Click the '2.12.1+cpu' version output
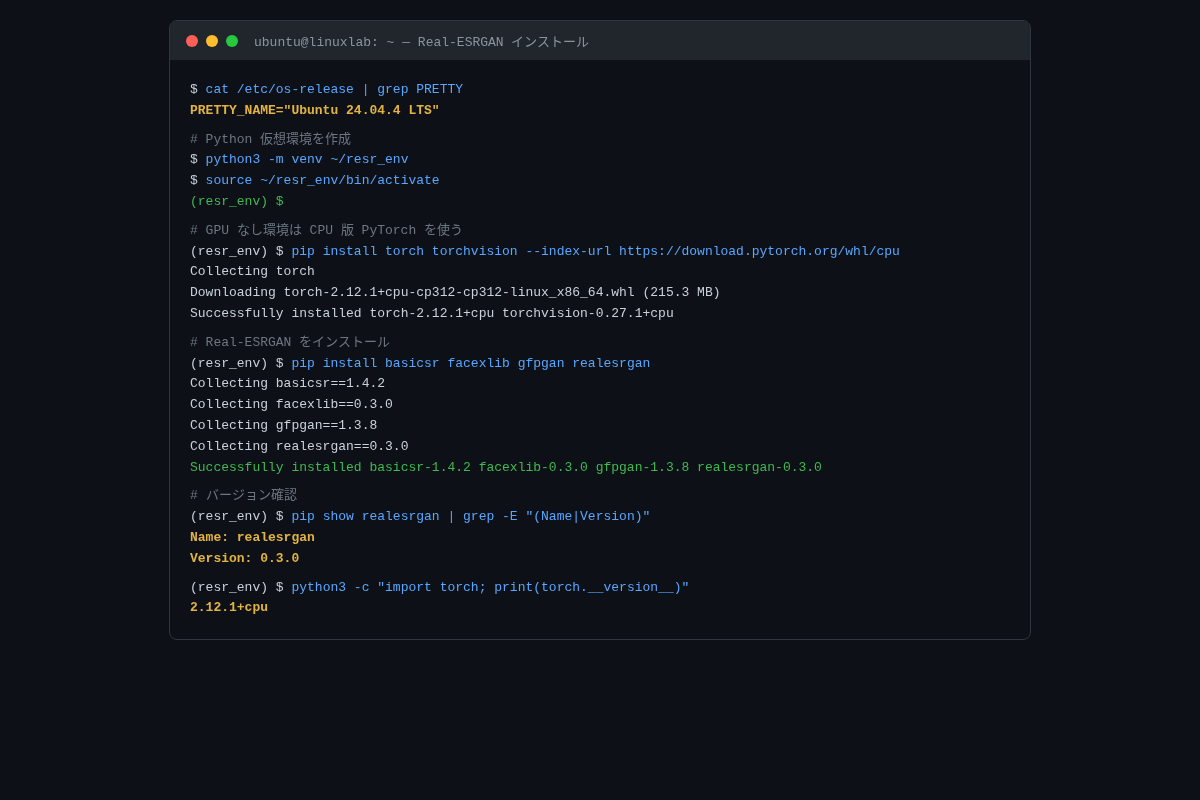Image resolution: width=1200 pixels, height=800 pixels. pyautogui.click(x=229, y=608)
